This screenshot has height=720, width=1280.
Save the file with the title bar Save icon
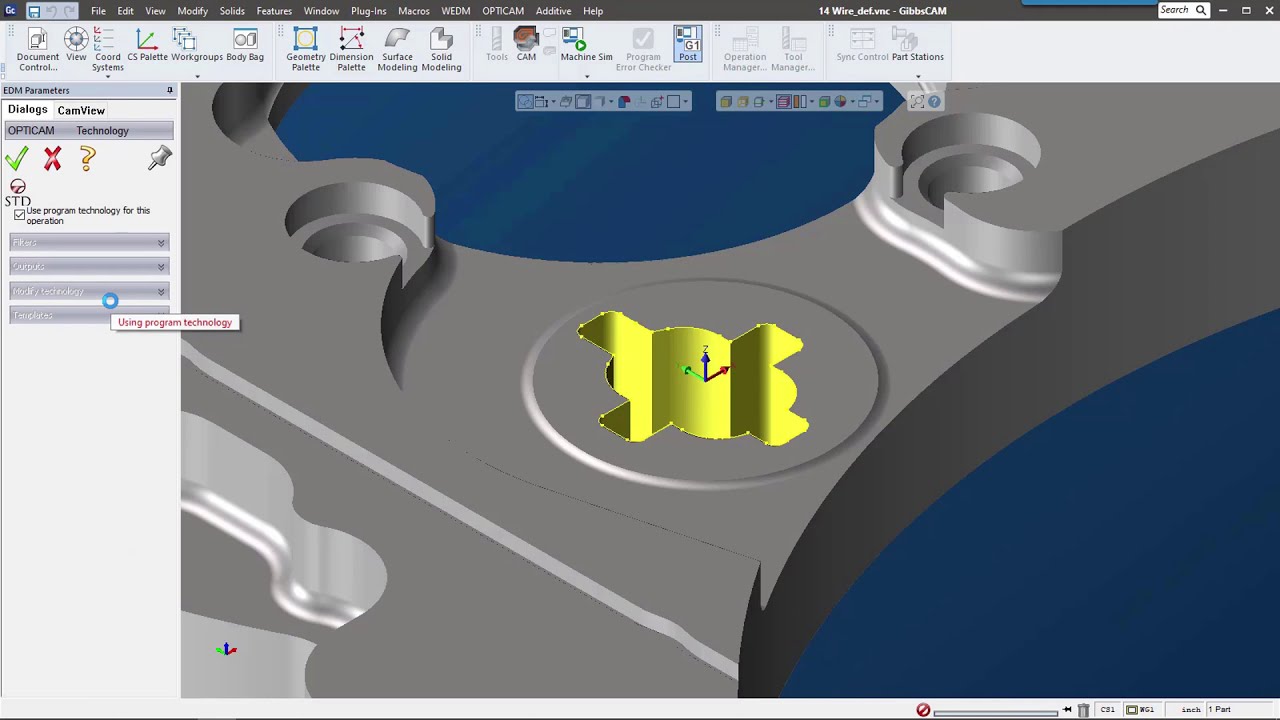33,11
